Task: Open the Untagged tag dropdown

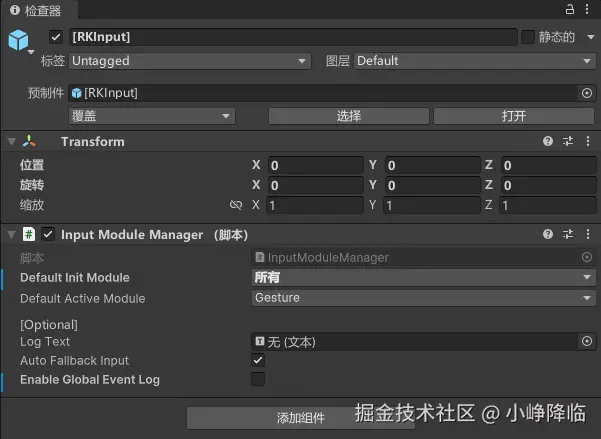Action: [189, 61]
